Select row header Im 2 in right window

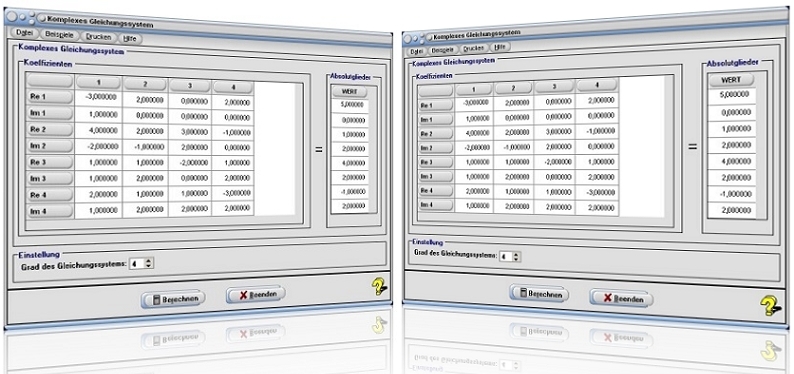click(x=435, y=148)
